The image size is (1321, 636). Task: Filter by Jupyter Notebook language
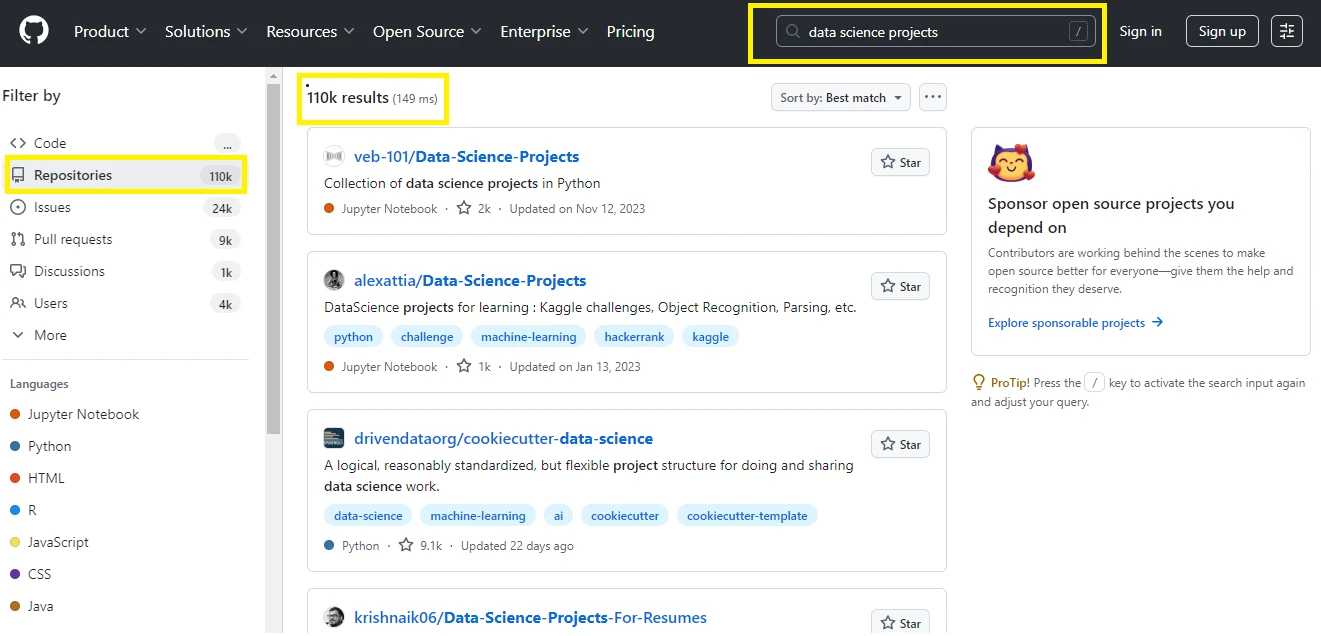[74, 414]
